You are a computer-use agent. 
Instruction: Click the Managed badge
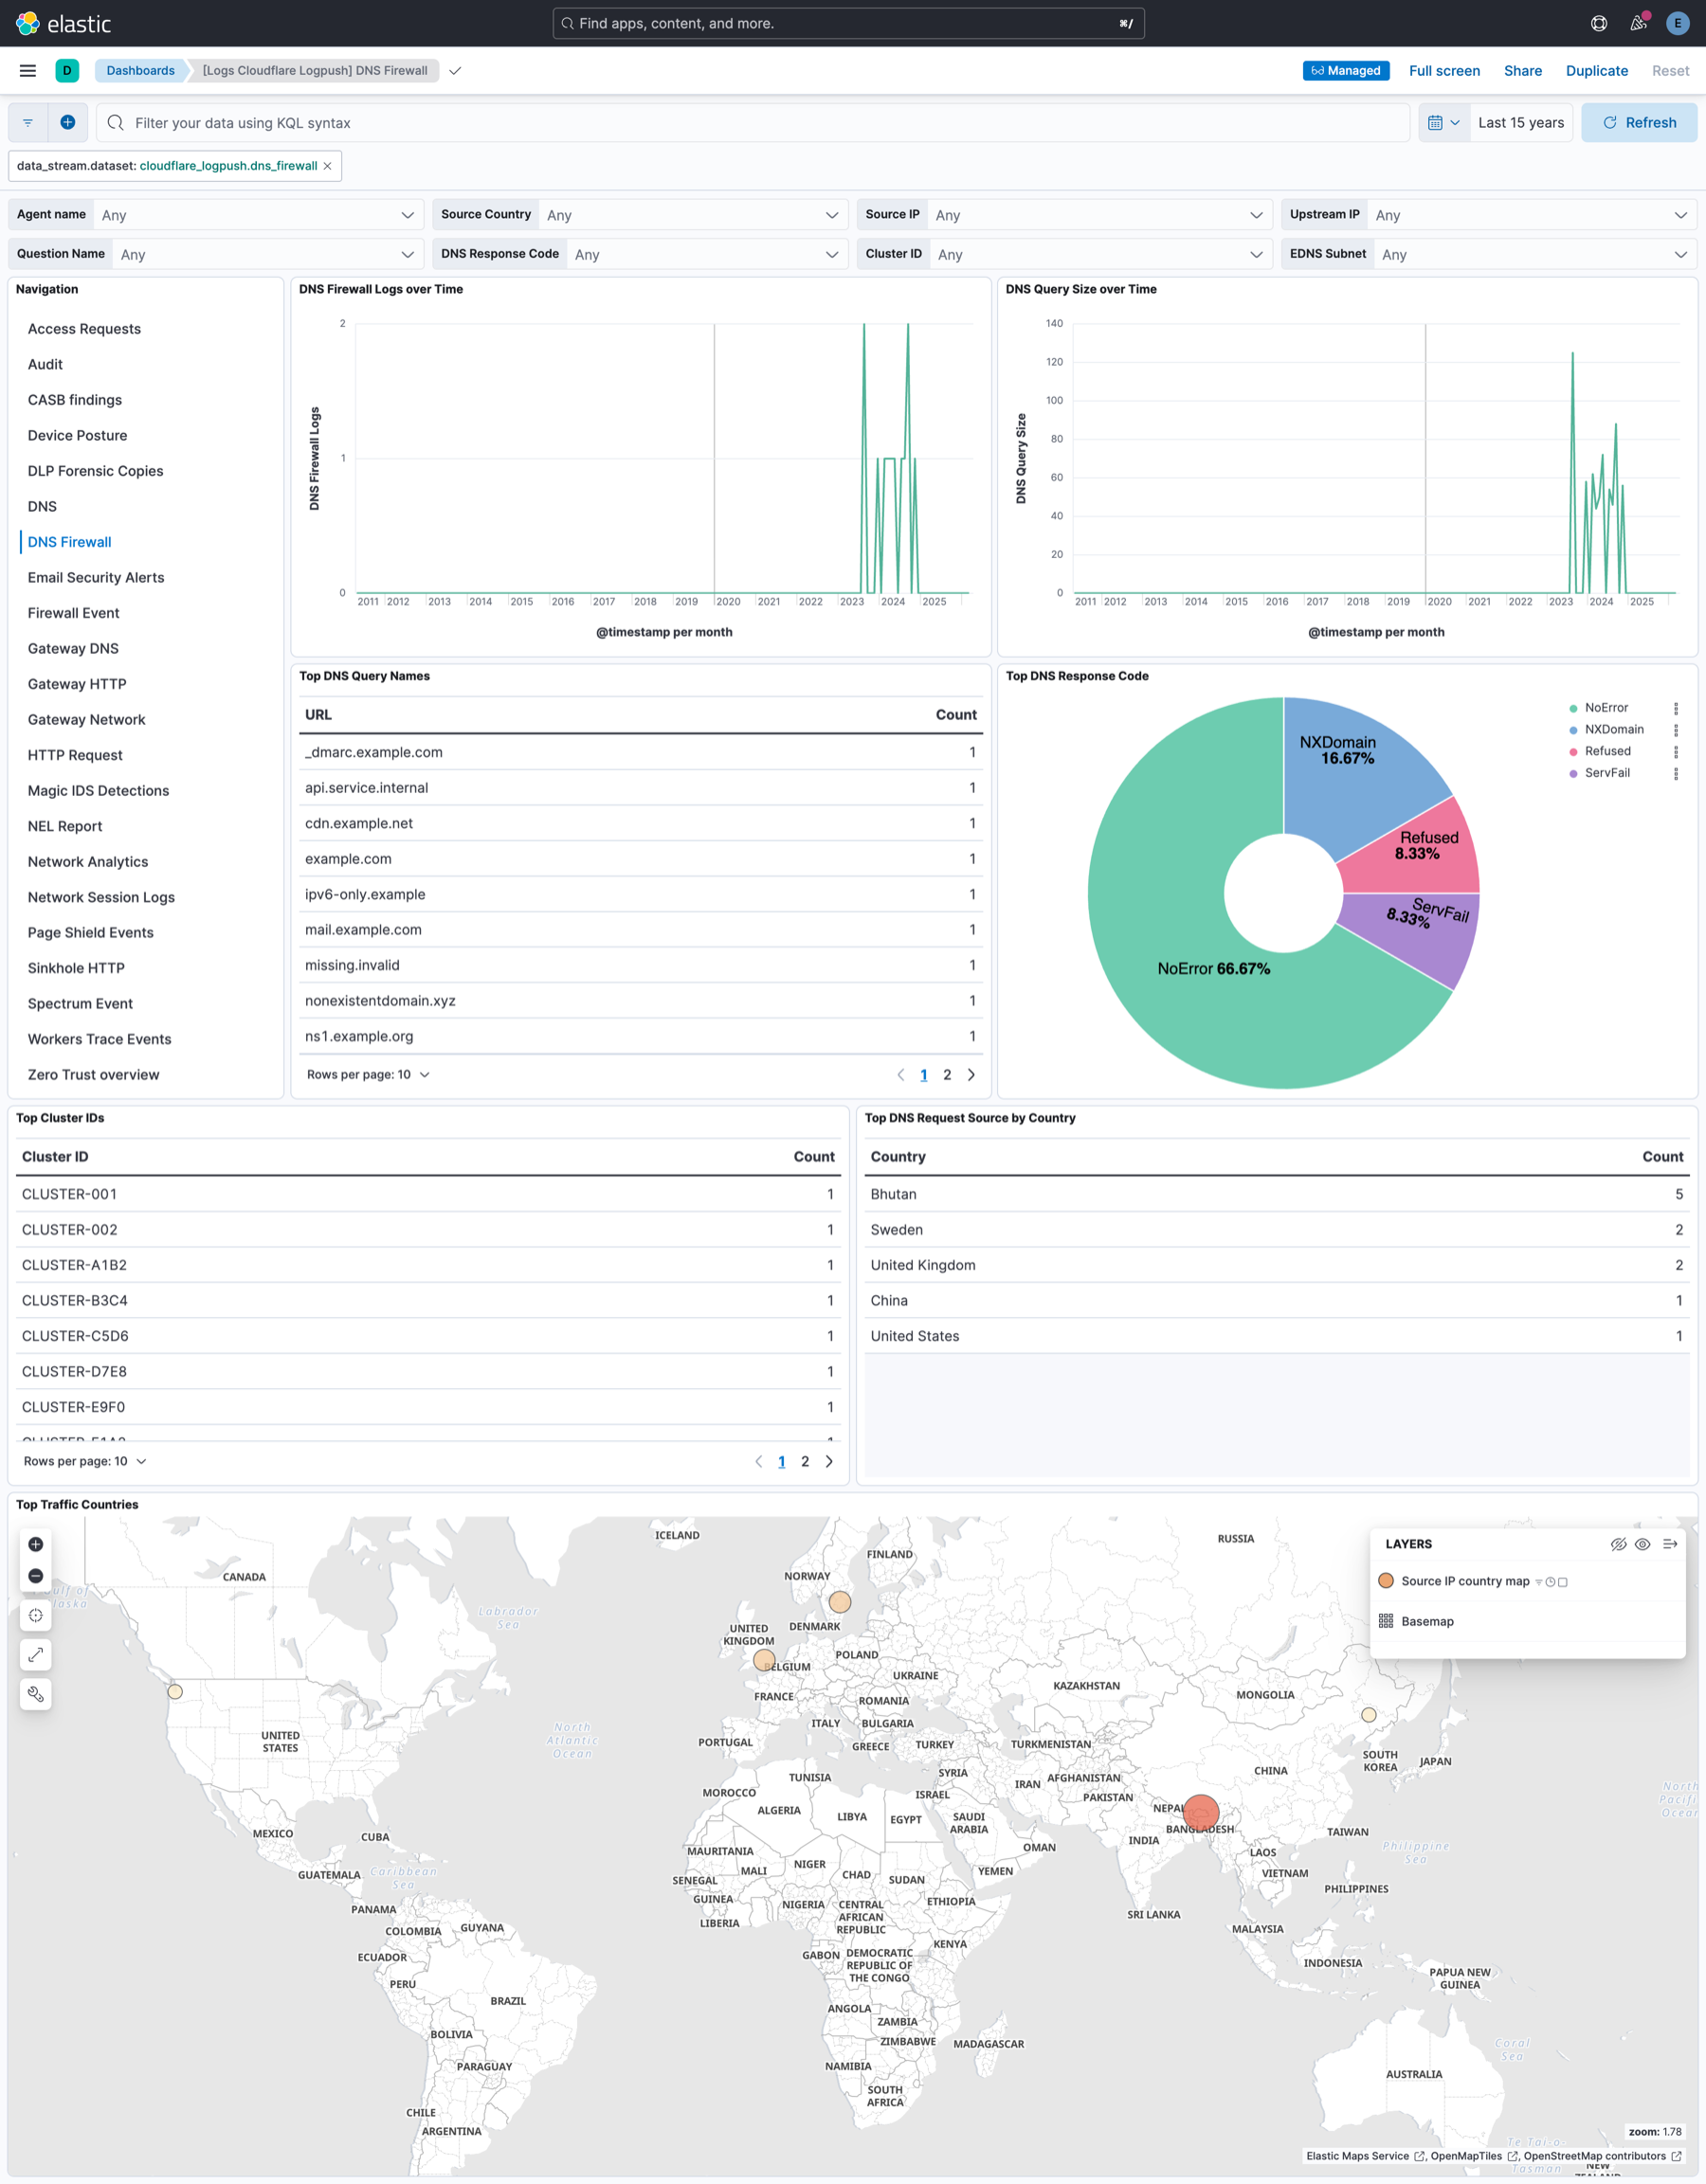click(x=1346, y=71)
